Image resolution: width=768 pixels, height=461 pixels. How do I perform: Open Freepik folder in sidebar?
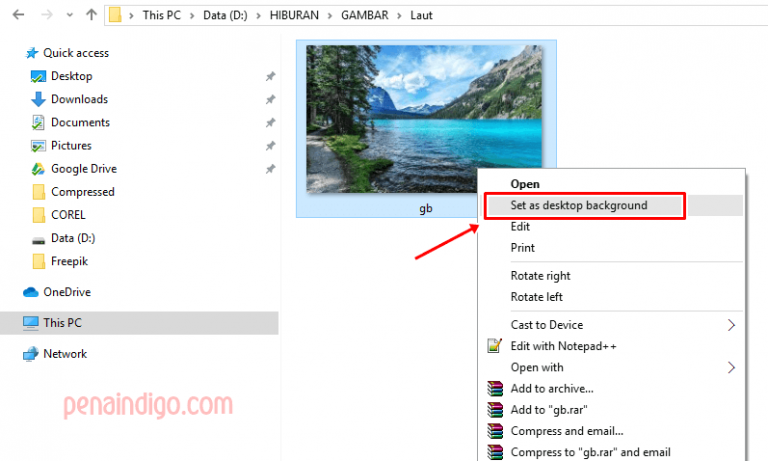[x=69, y=261]
